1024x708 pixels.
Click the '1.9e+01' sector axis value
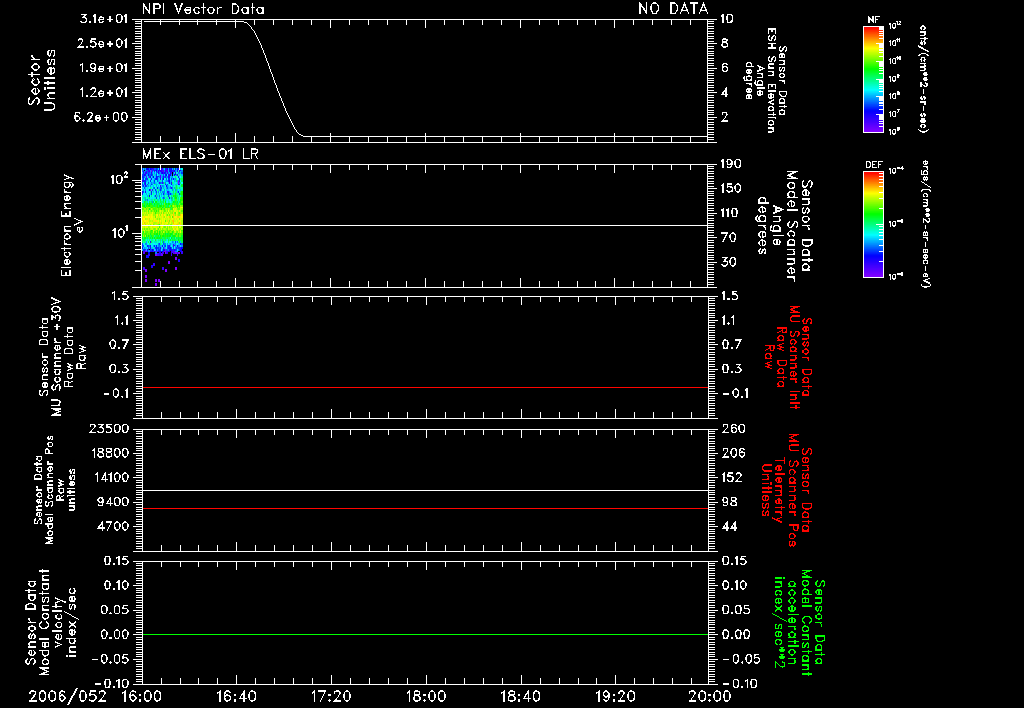click(104, 68)
